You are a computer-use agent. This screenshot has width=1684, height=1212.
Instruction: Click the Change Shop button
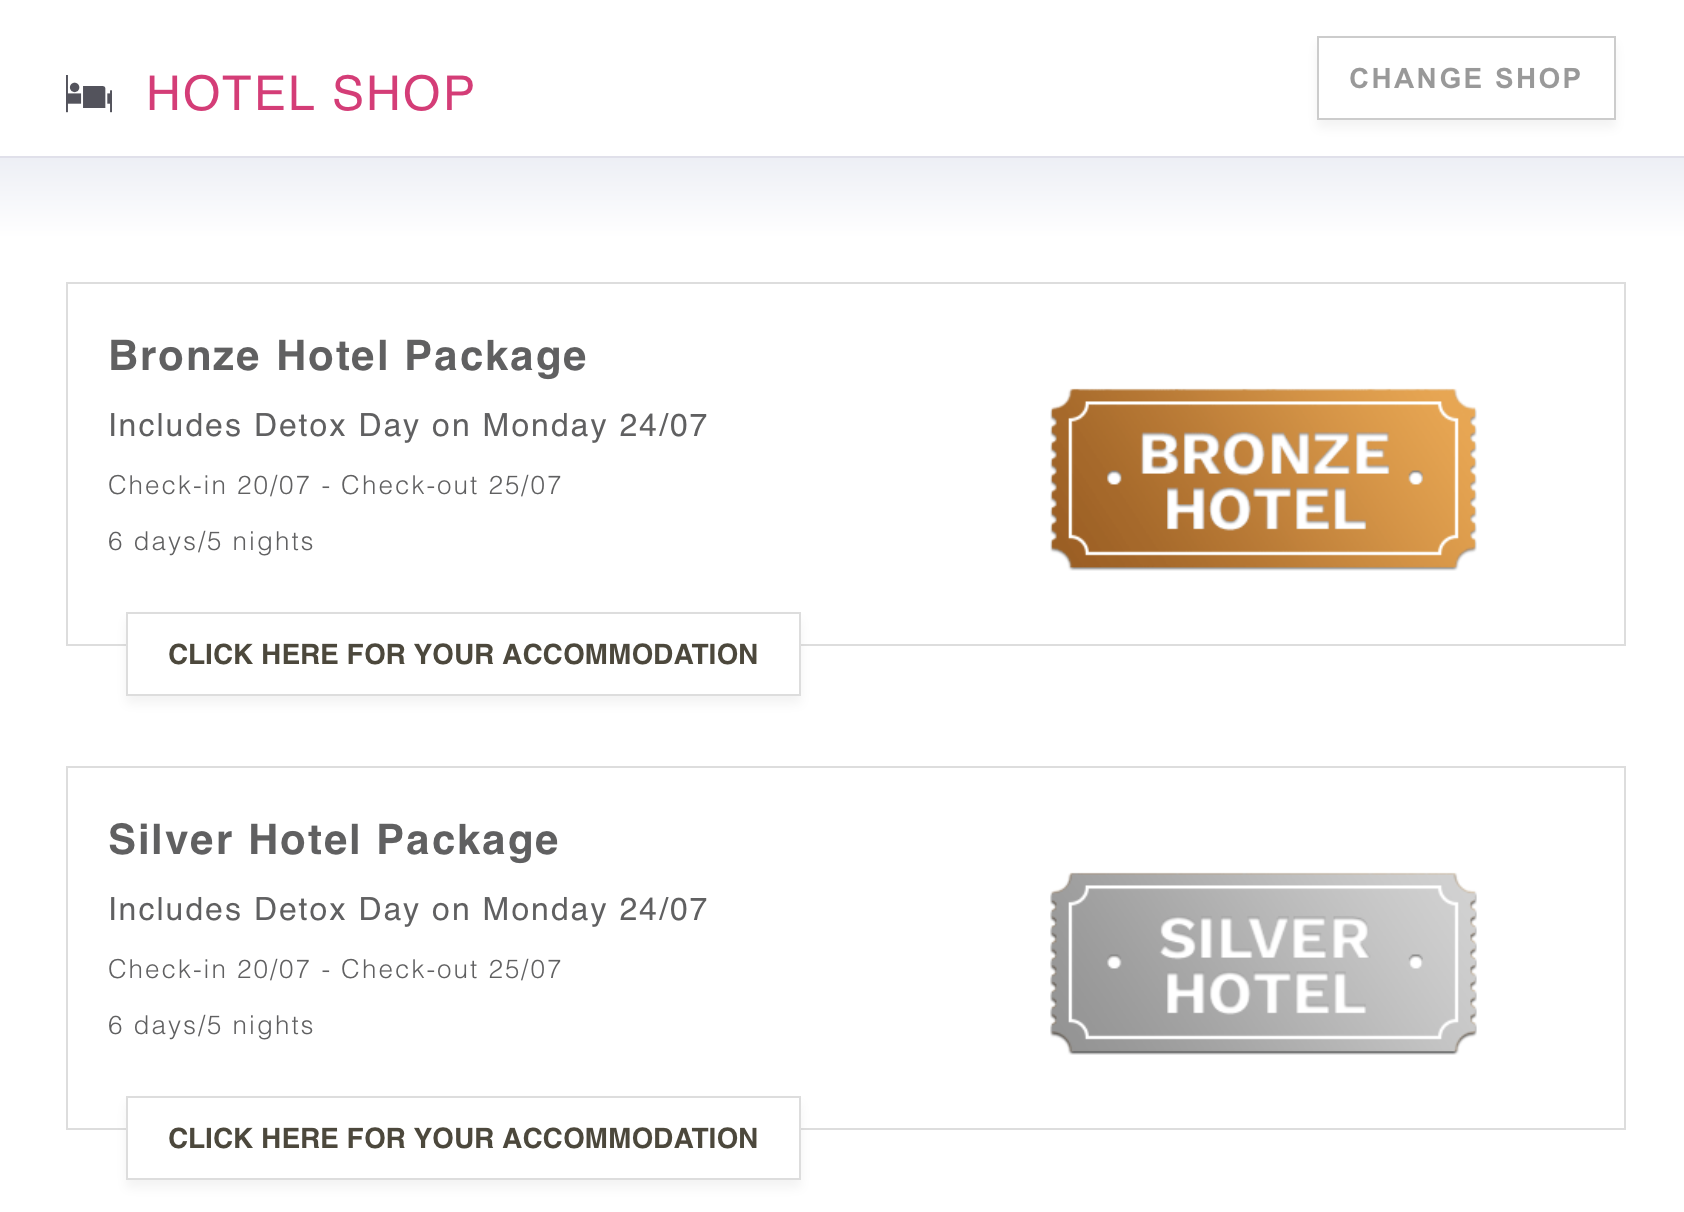[1466, 78]
